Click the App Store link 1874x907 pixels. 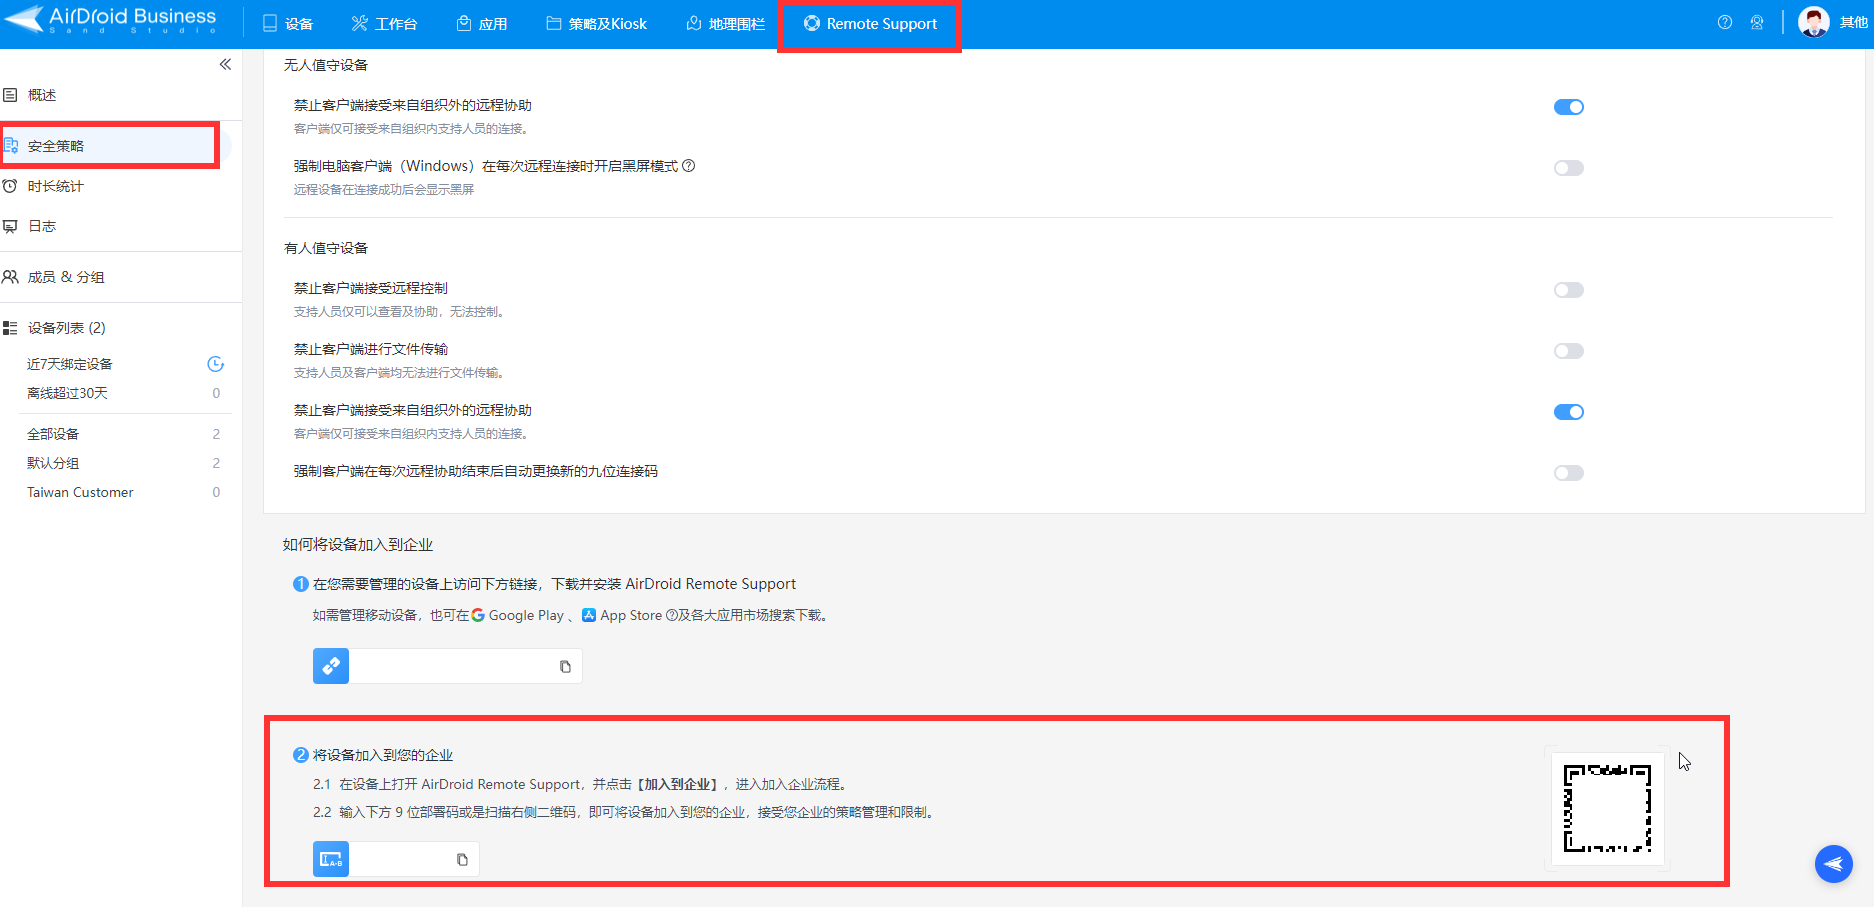pos(622,615)
